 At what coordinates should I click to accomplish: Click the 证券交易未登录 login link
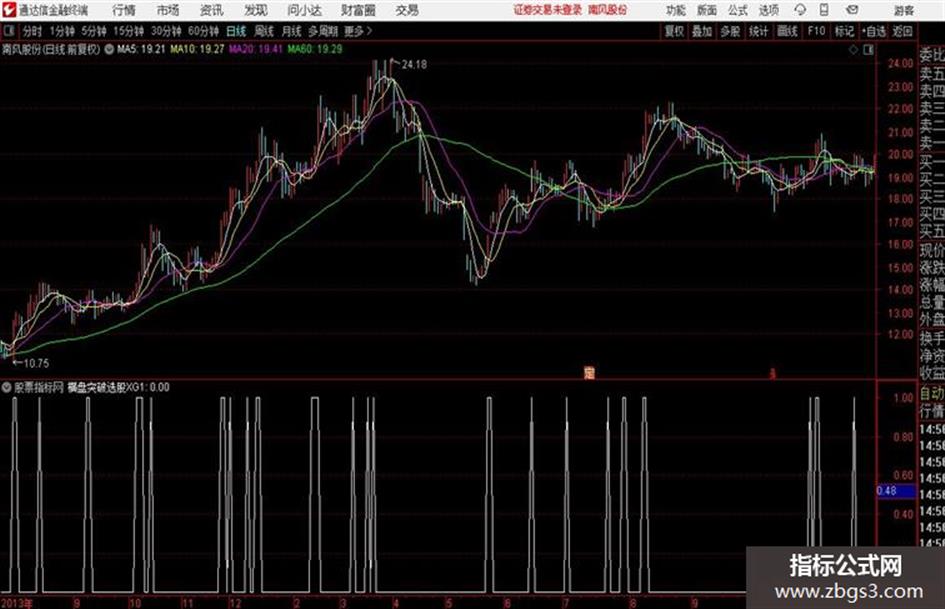point(548,10)
